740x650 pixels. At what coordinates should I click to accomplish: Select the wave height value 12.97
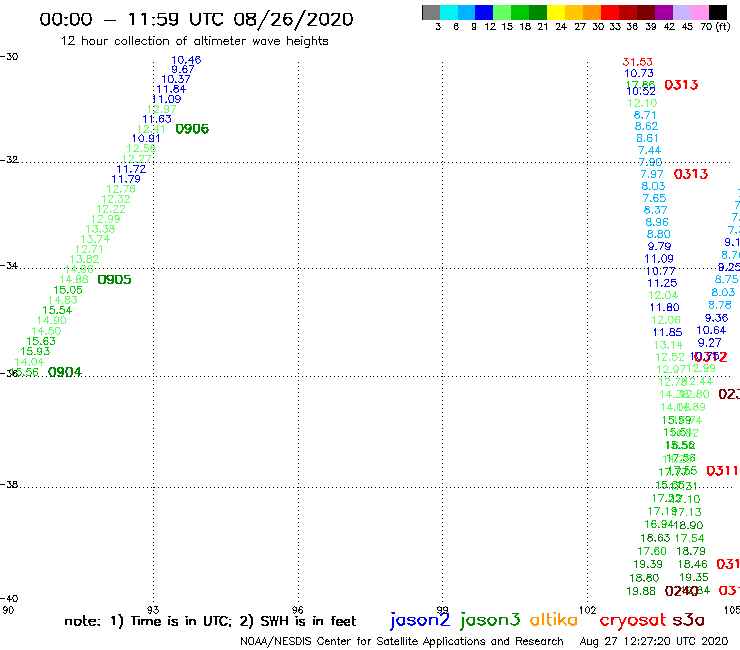tap(162, 109)
